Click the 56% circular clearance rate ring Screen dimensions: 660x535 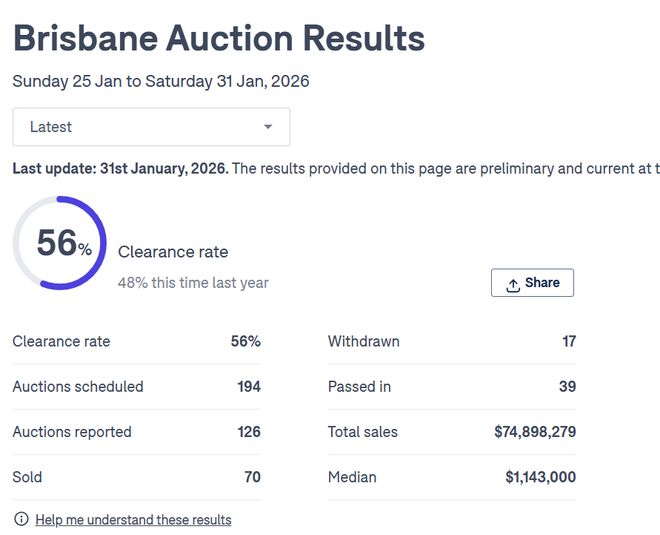click(x=60, y=243)
